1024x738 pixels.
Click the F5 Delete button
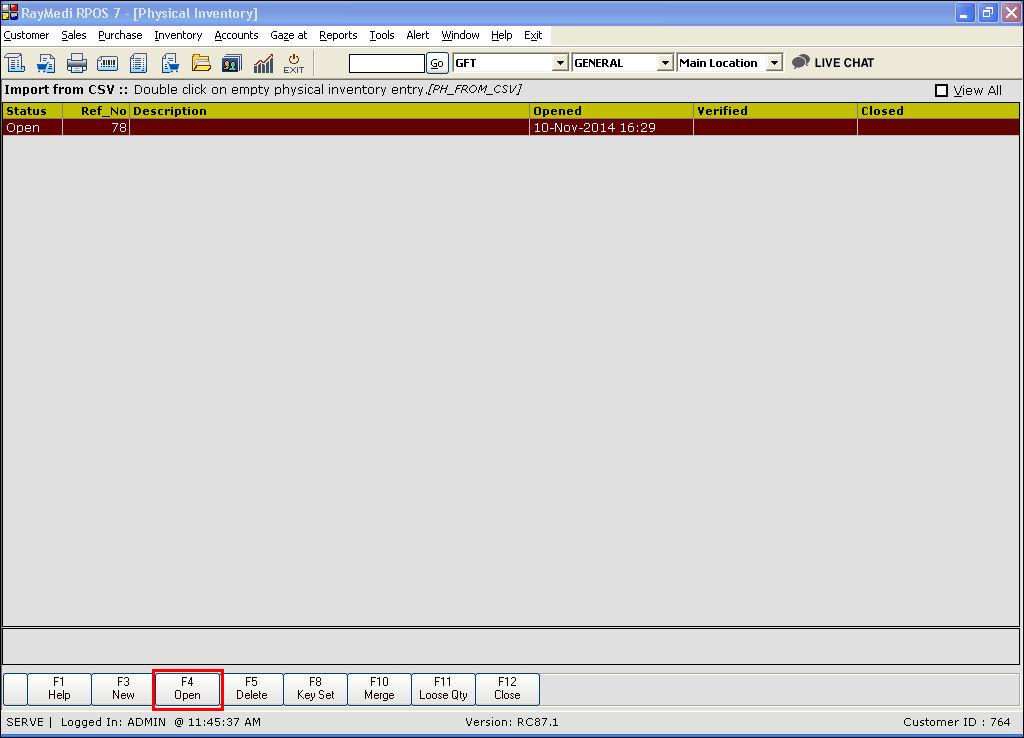pyautogui.click(x=251, y=689)
